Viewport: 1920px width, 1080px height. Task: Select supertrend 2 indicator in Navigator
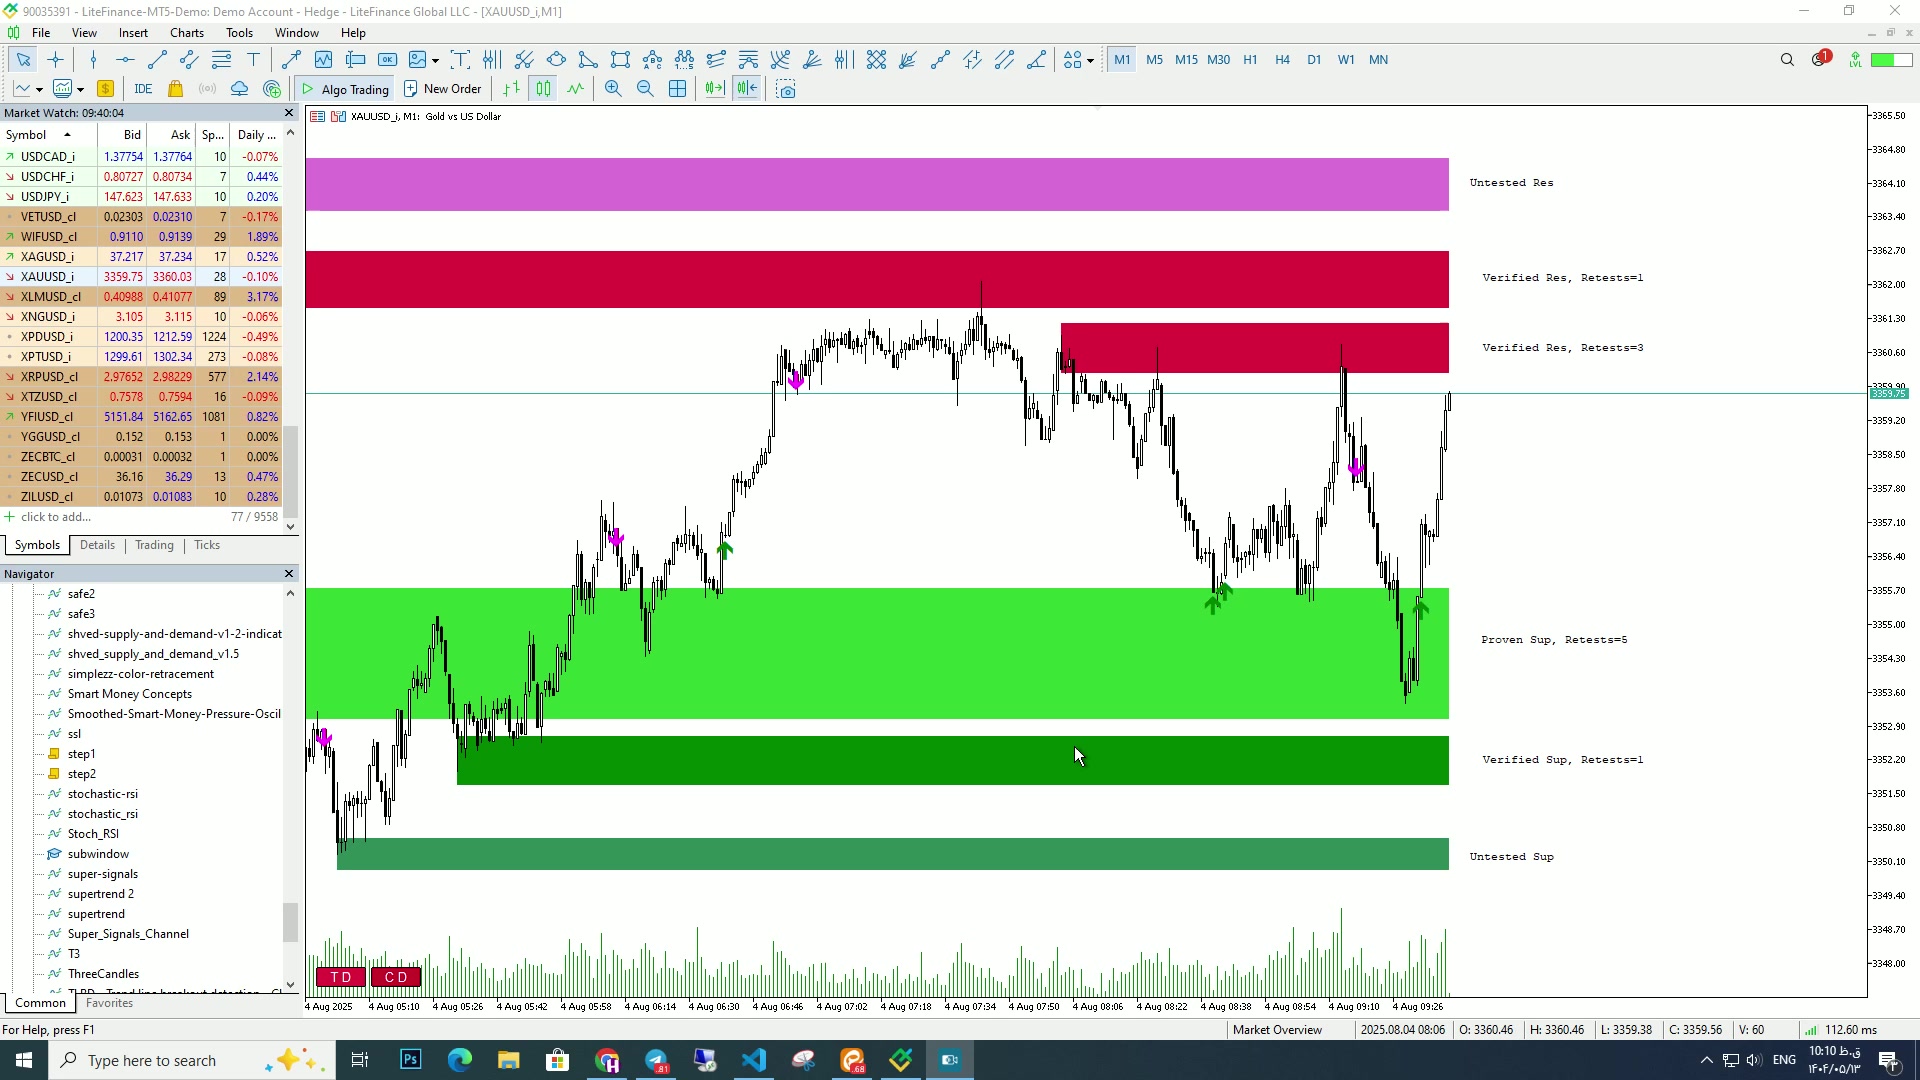click(100, 894)
